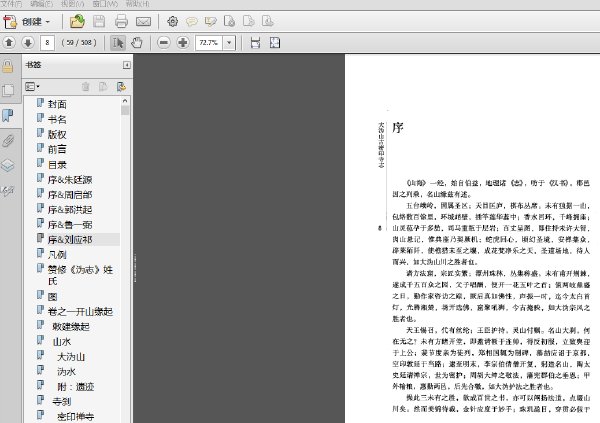Click the Save floppy disk icon

pyautogui.click(x=99, y=21)
